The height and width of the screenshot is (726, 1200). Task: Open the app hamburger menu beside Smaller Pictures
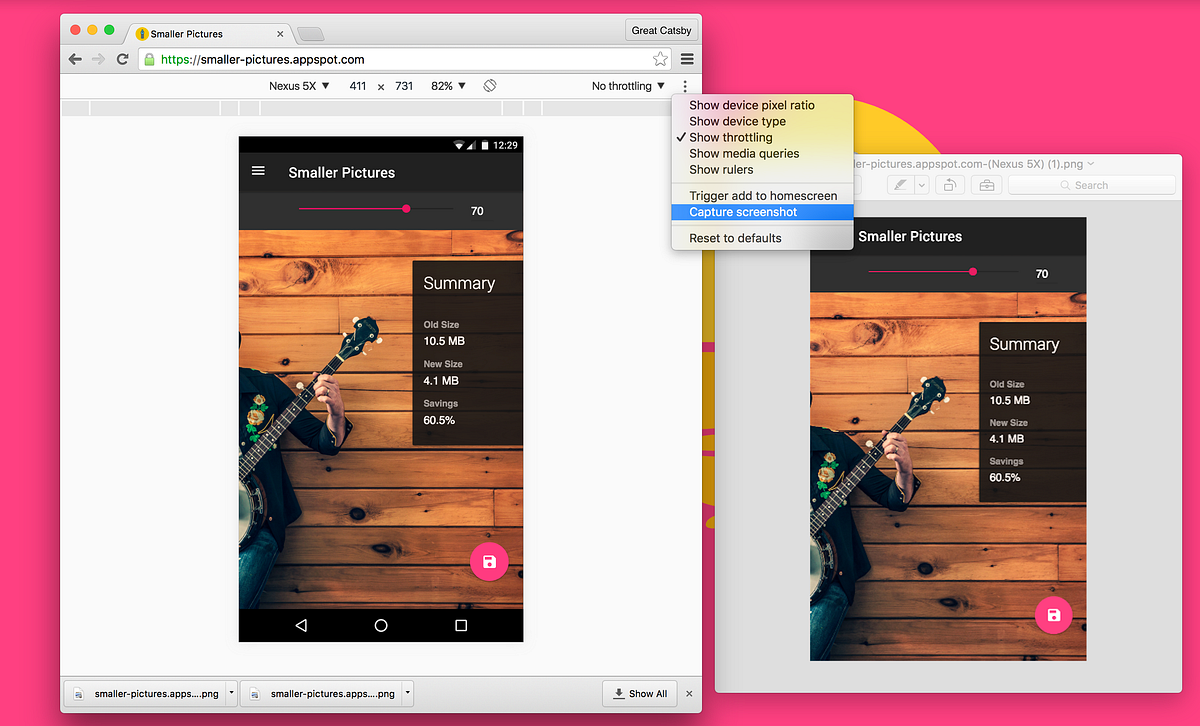point(258,171)
